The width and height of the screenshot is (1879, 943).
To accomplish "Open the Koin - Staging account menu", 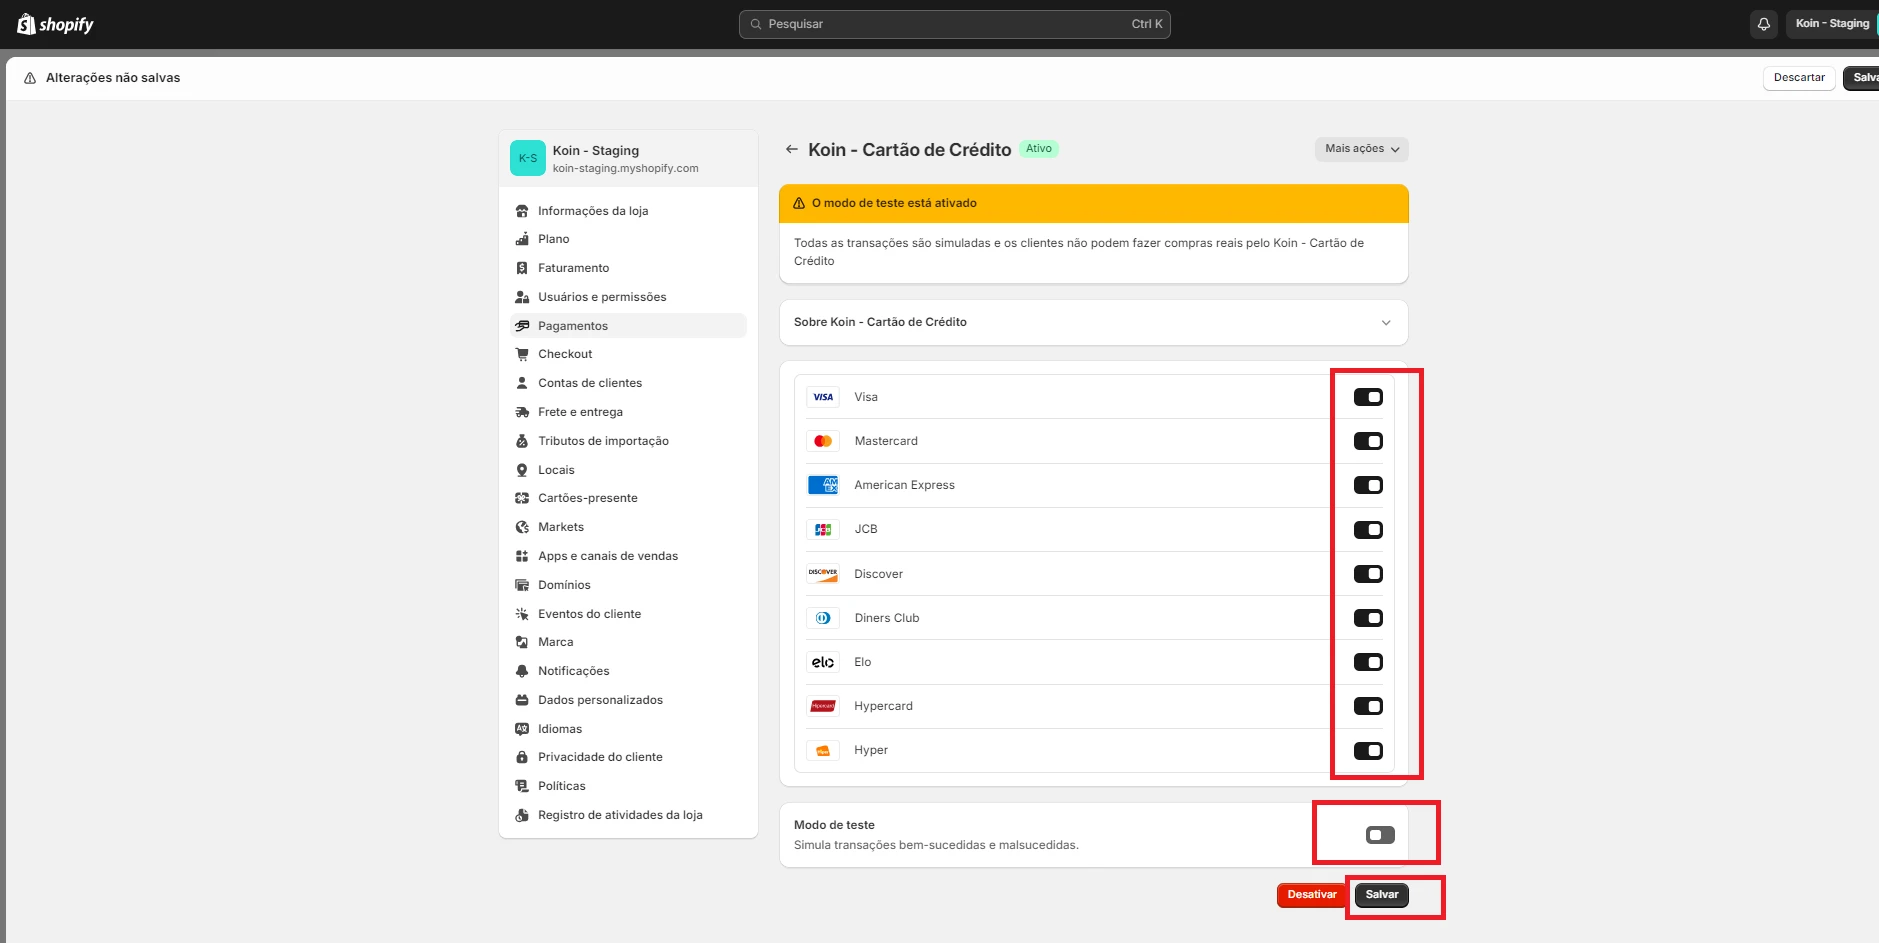I will [1832, 24].
